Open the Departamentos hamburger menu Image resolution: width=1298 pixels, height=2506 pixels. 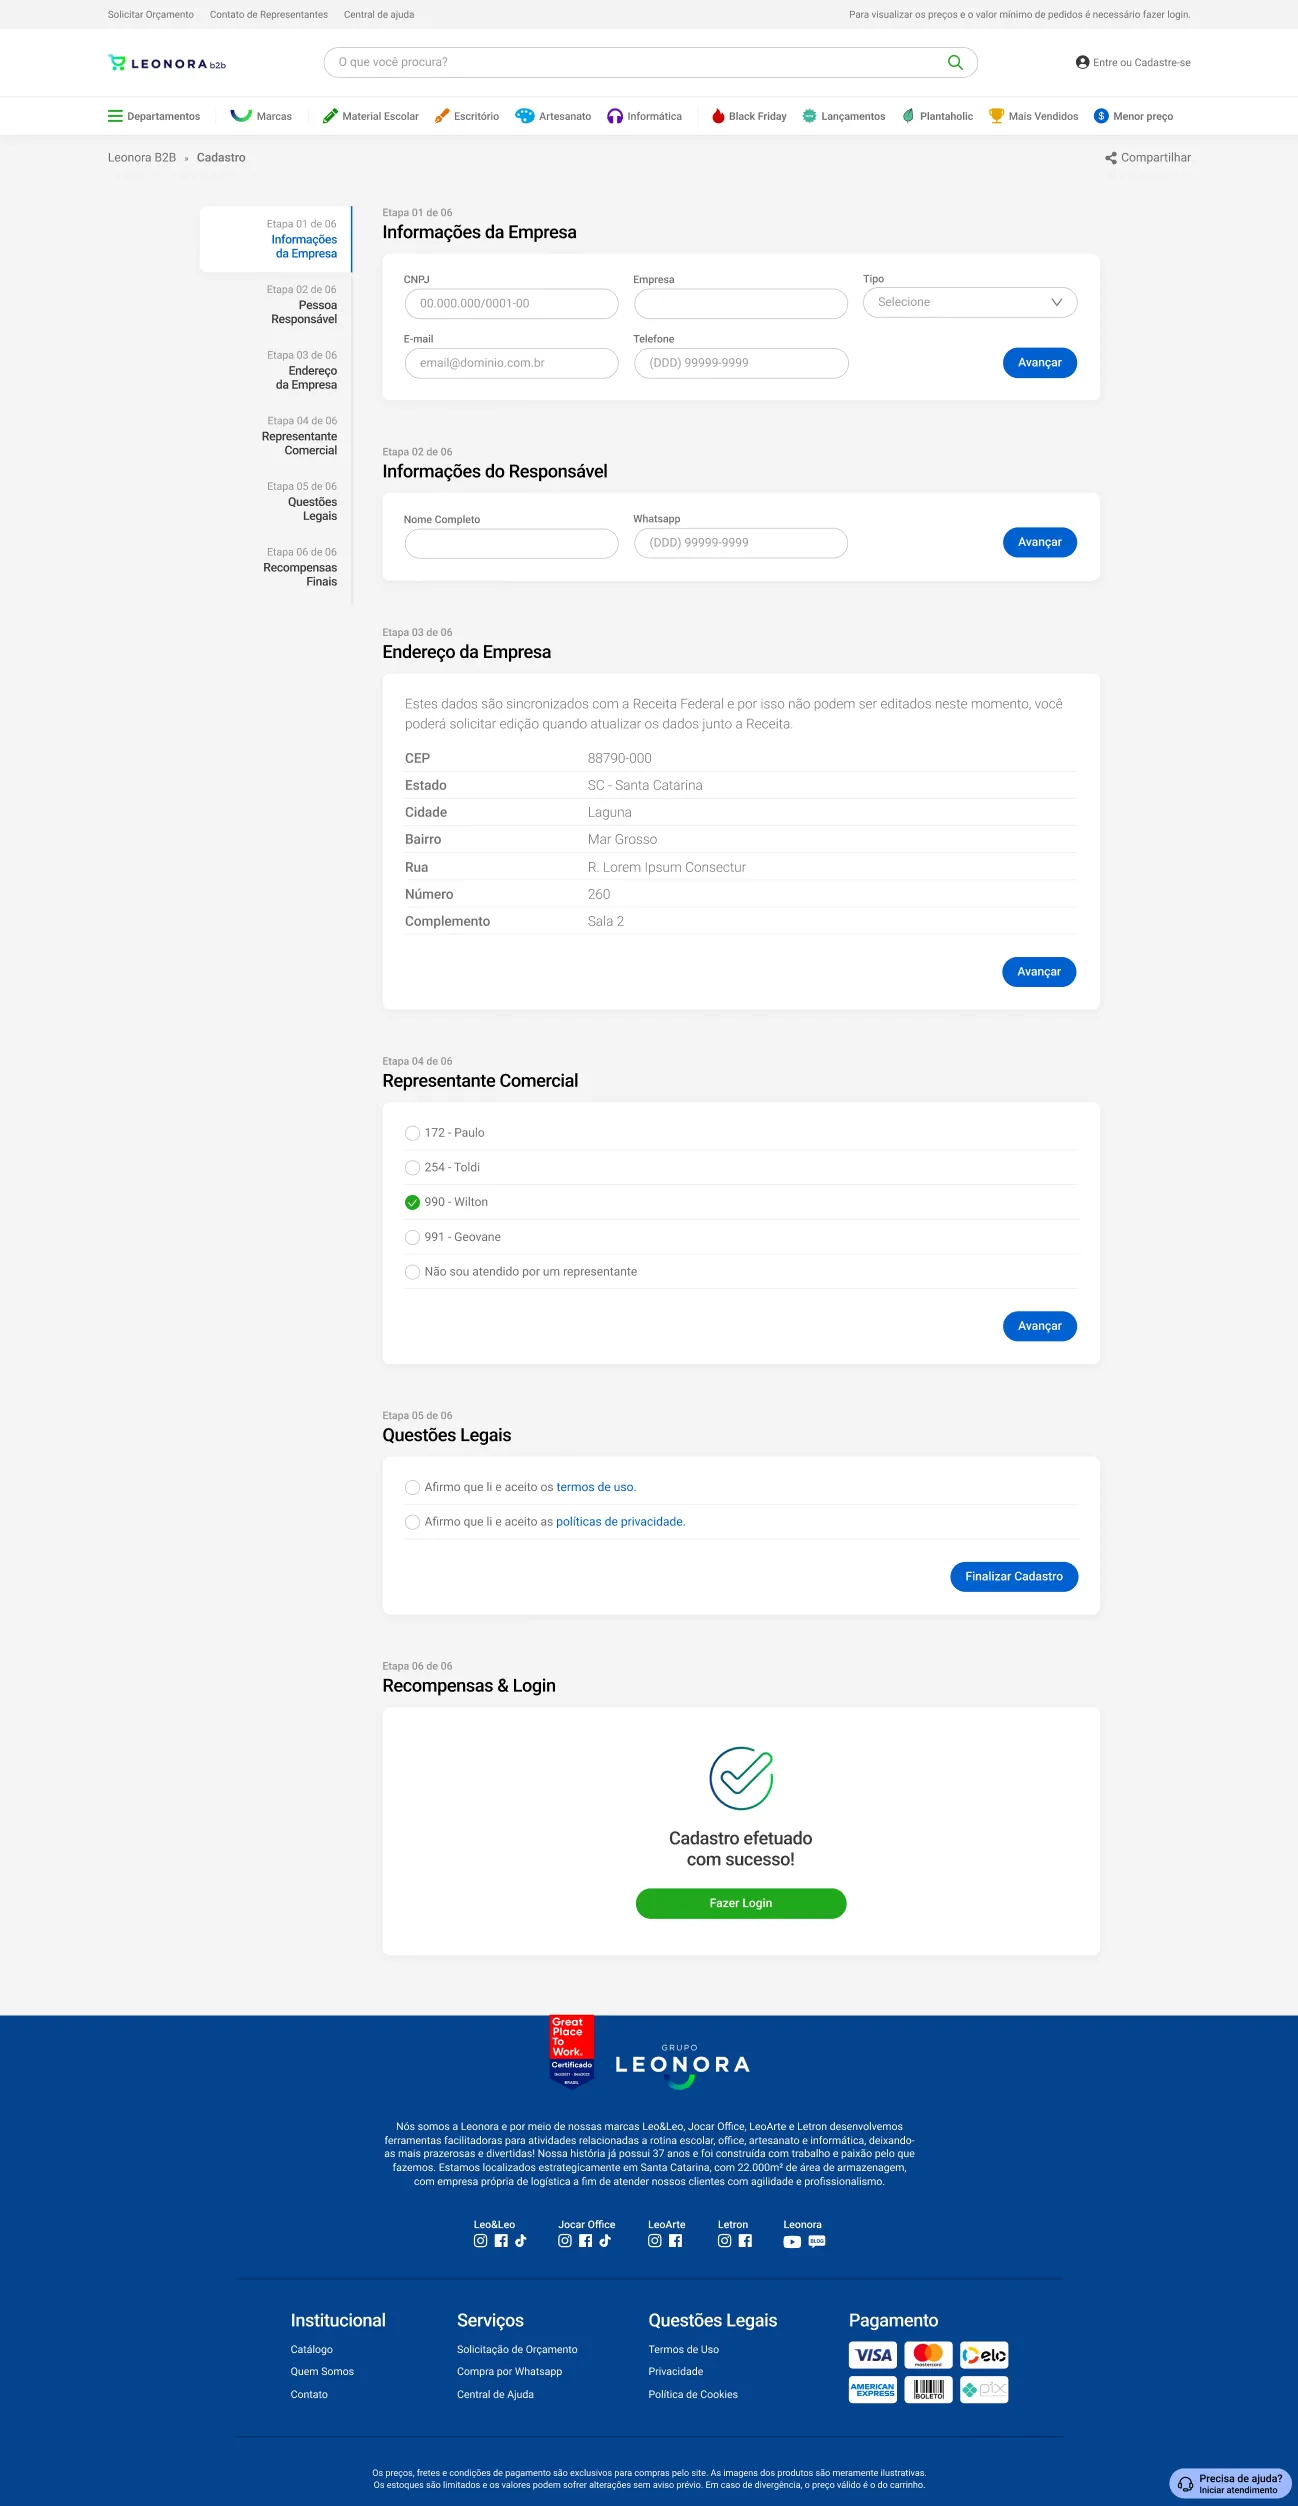pos(154,116)
